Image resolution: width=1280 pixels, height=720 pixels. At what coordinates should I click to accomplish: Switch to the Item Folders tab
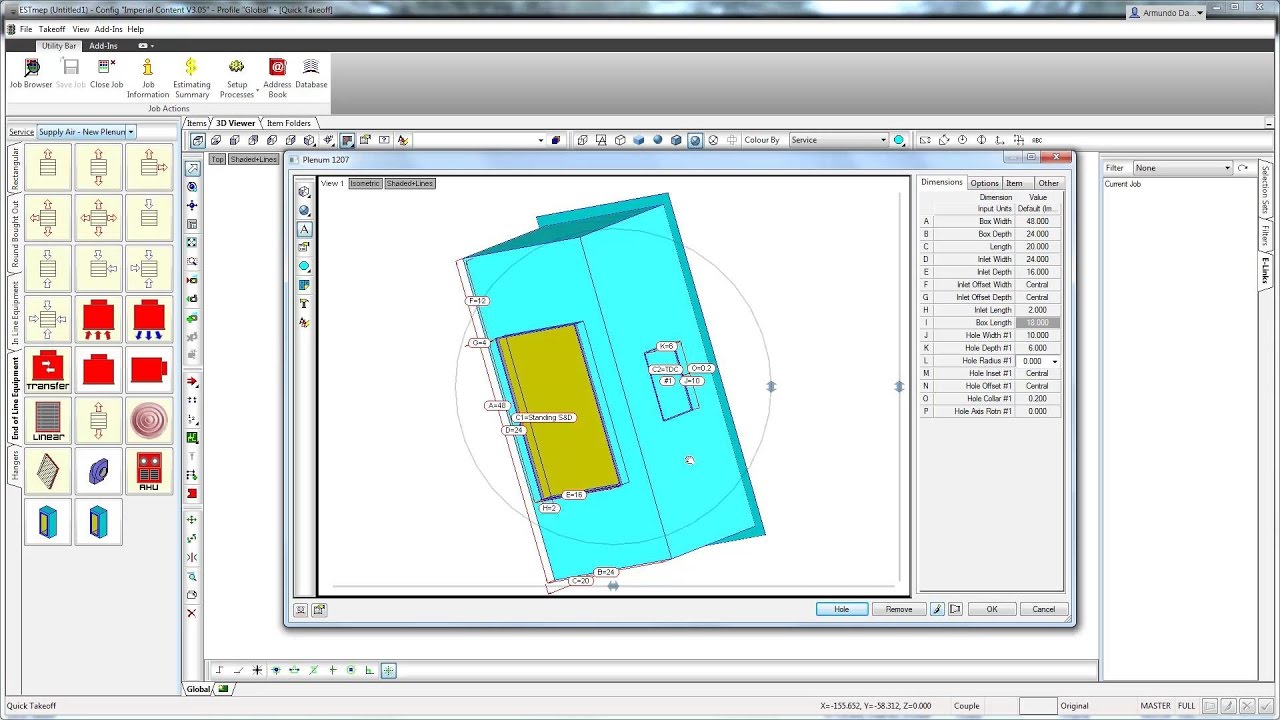pos(288,122)
